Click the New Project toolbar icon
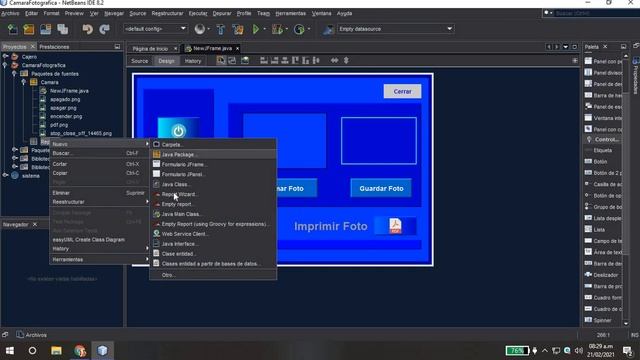 click(29, 29)
